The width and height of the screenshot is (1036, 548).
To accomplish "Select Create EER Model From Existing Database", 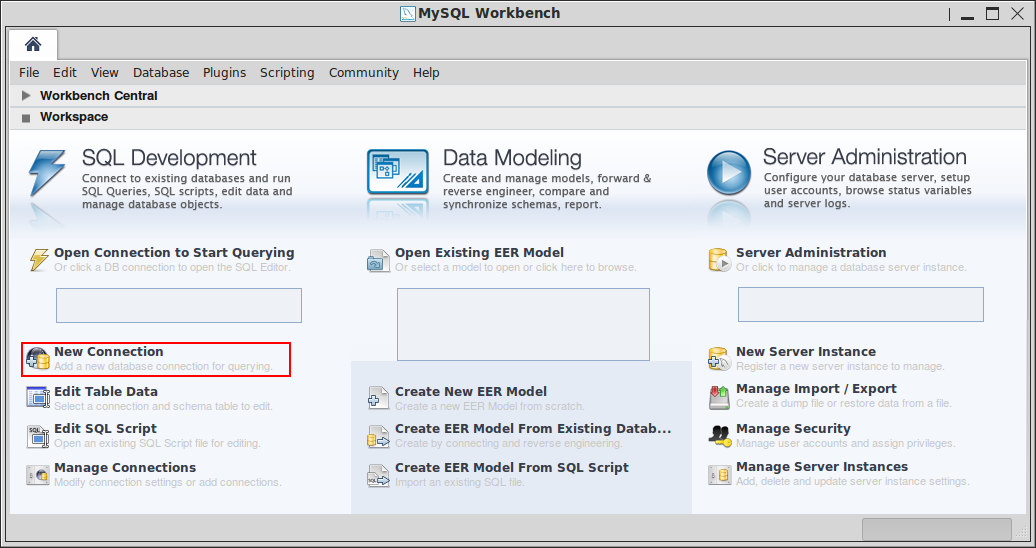I will (533, 428).
